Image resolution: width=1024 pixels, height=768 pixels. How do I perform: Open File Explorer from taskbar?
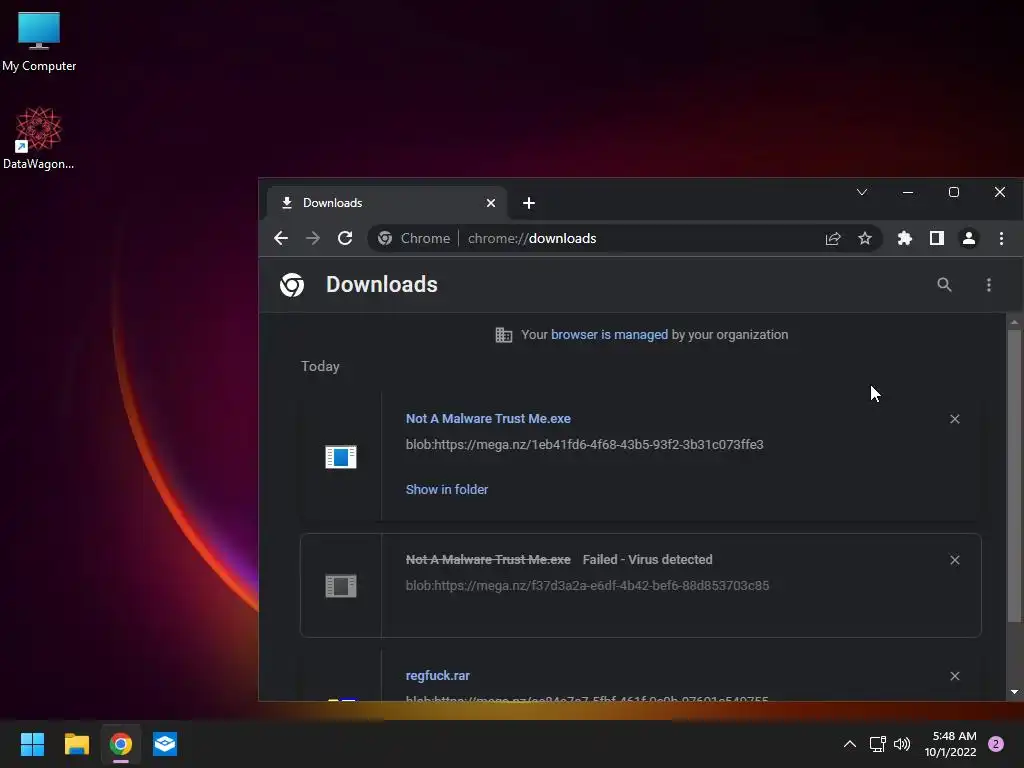[x=76, y=744]
